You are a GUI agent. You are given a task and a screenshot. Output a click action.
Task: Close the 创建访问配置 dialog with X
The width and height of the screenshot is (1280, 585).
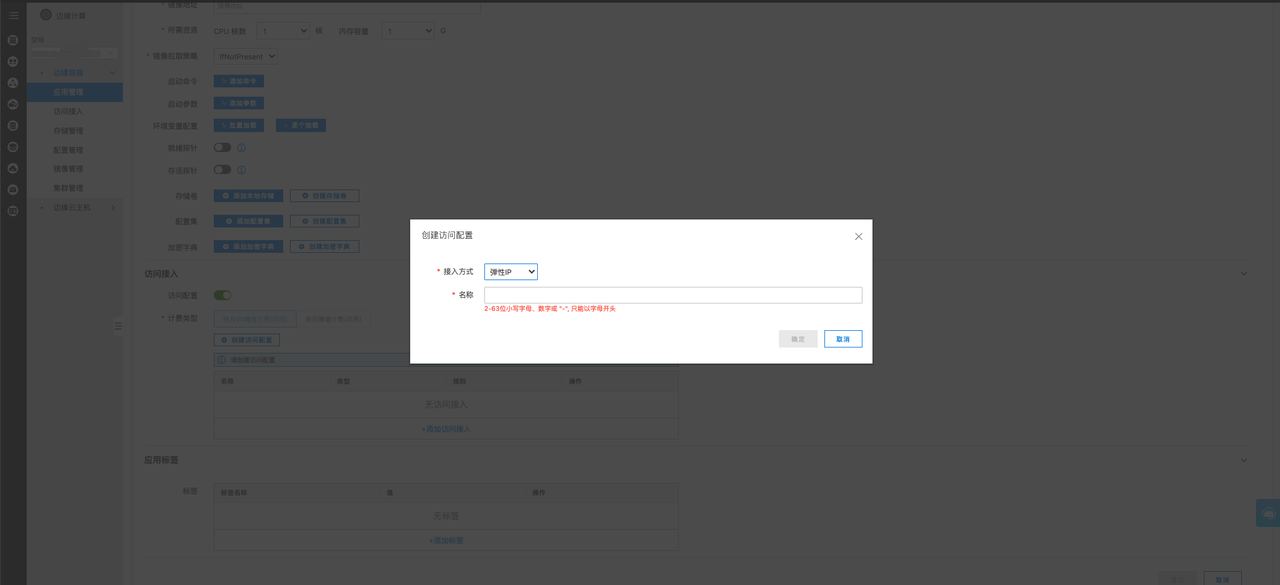[x=858, y=236]
